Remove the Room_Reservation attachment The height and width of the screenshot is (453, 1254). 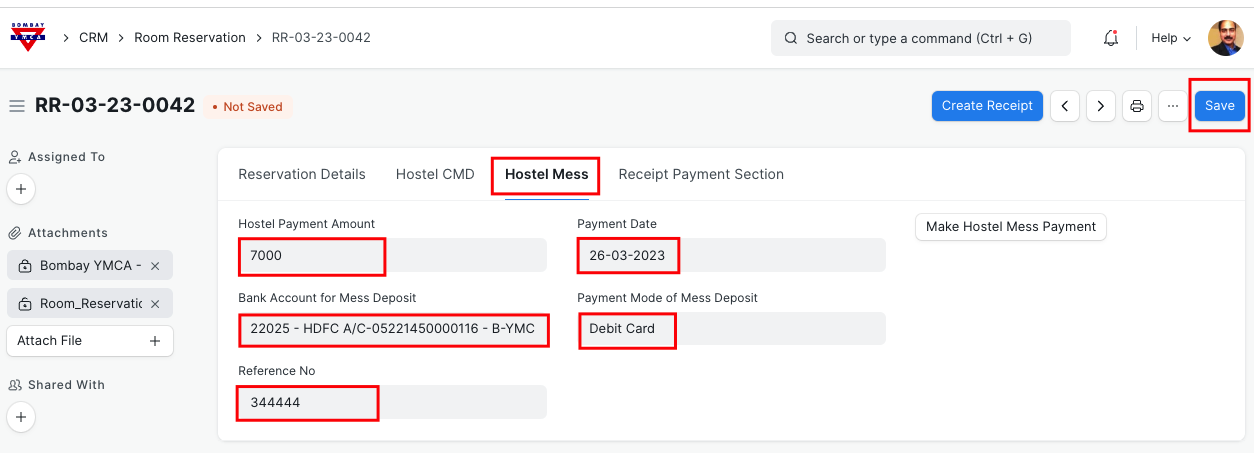pos(156,304)
